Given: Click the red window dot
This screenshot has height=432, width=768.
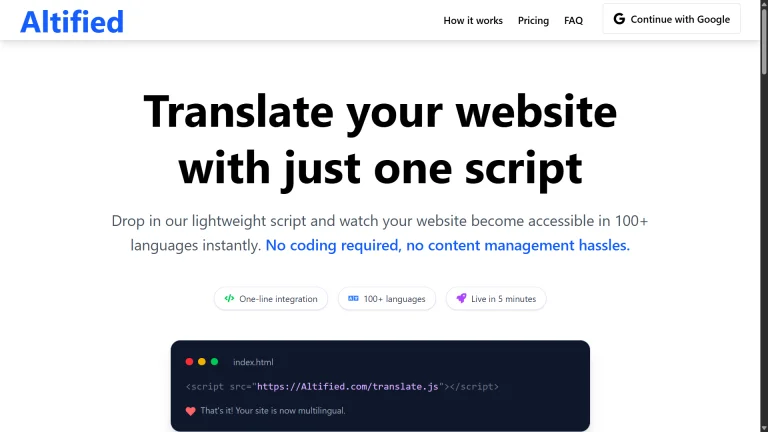Looking at the screenshot, I should (x=189, y=362).
